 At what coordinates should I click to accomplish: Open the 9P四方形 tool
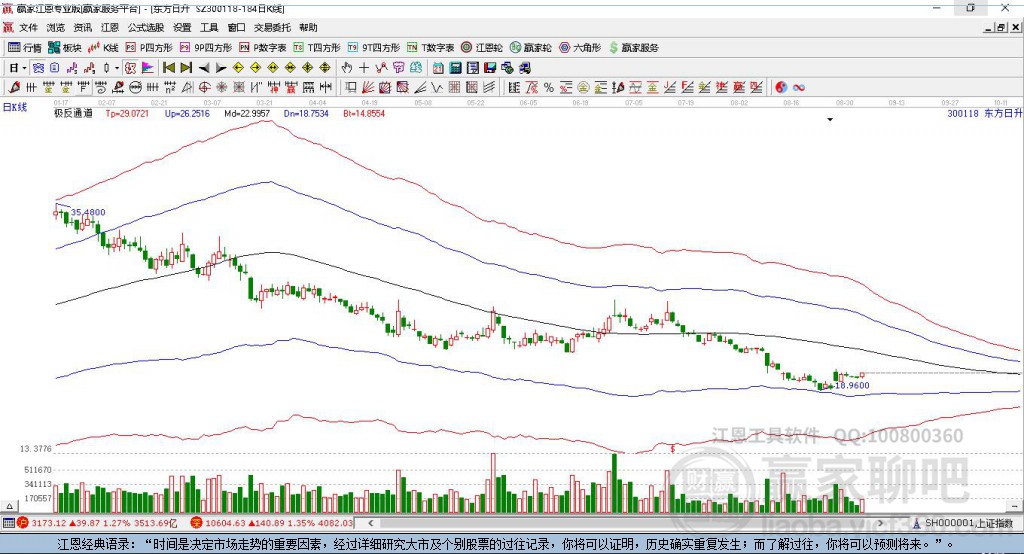pyautogui.click(x=206, y=48)
